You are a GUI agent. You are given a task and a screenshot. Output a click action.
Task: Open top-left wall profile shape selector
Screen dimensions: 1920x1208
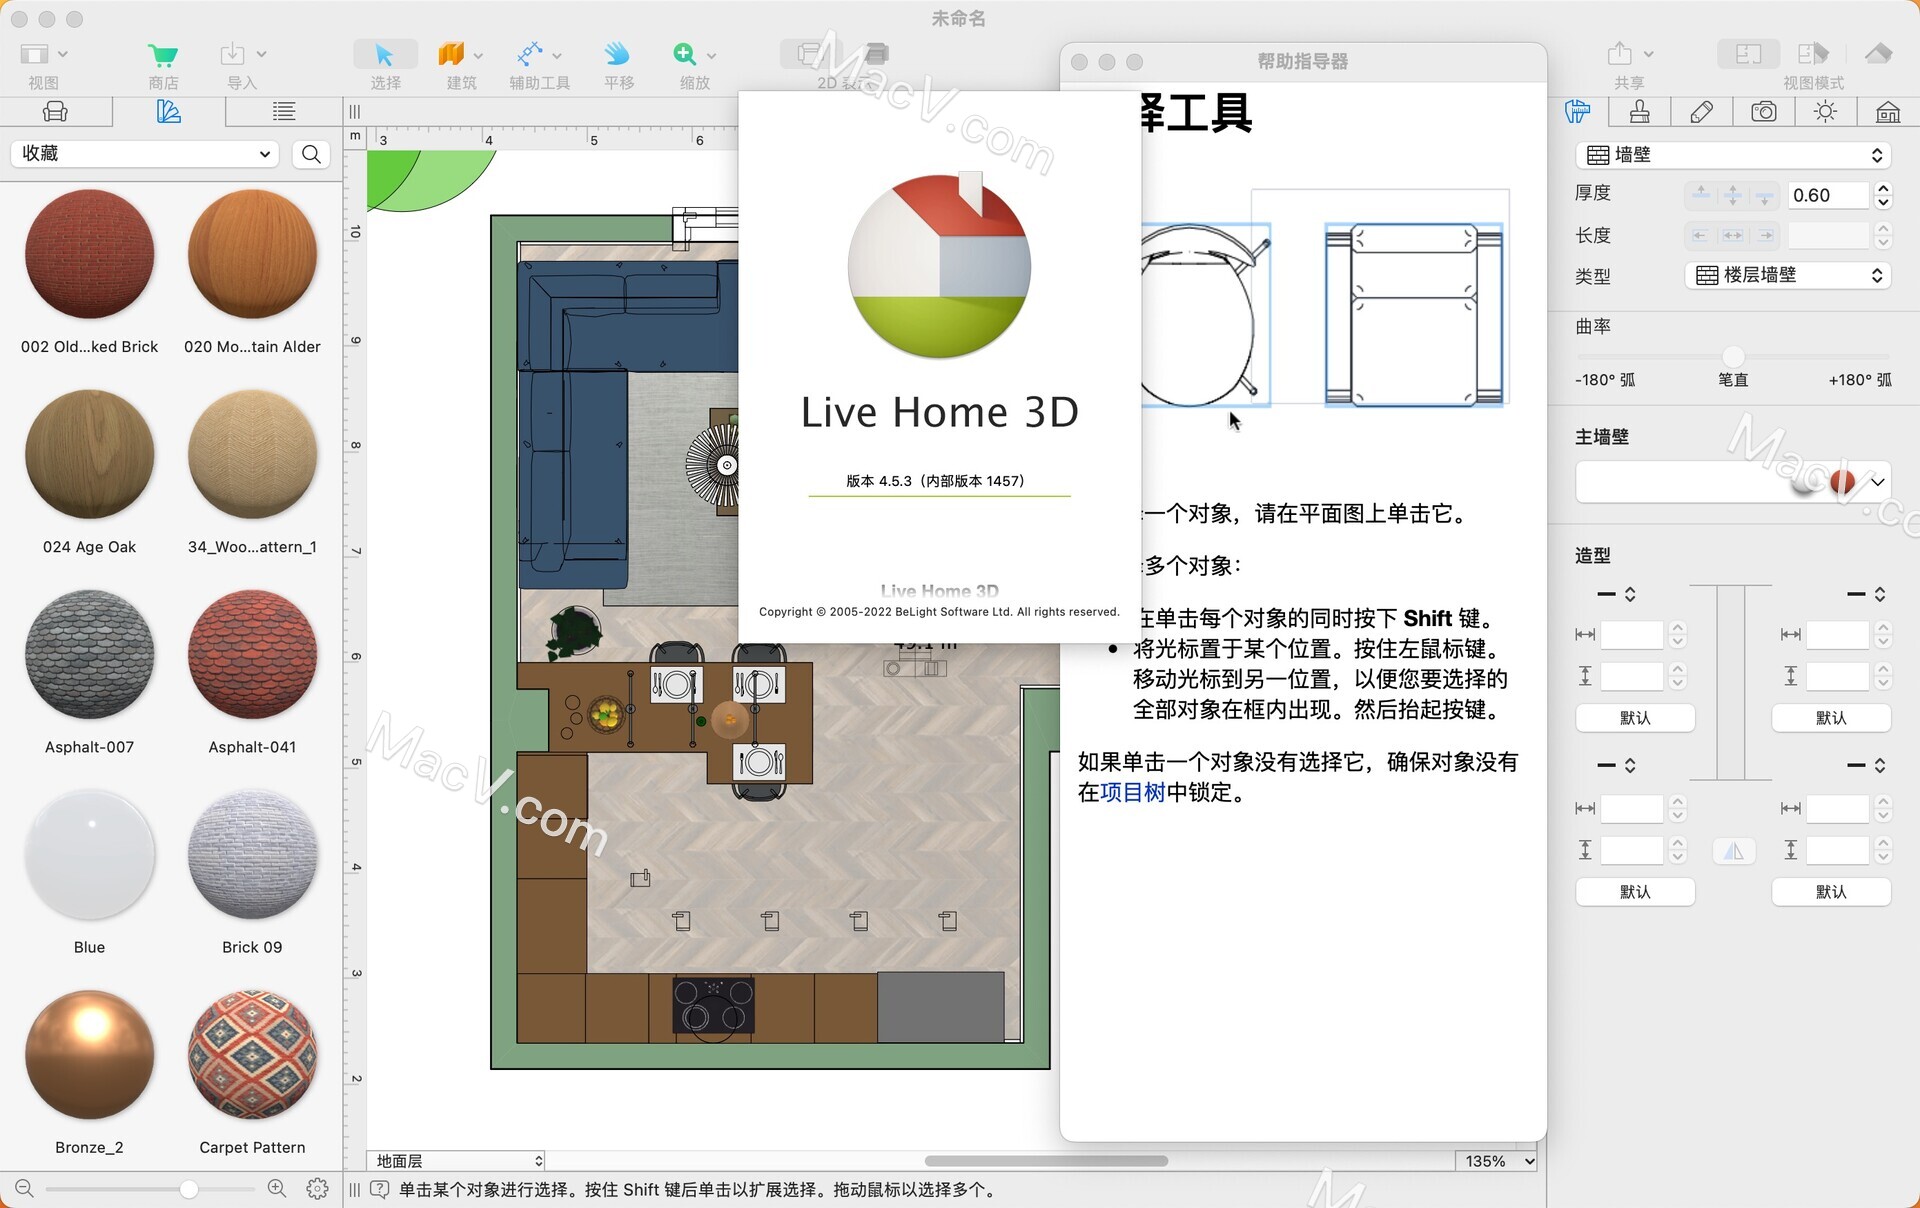point(1616,594)
